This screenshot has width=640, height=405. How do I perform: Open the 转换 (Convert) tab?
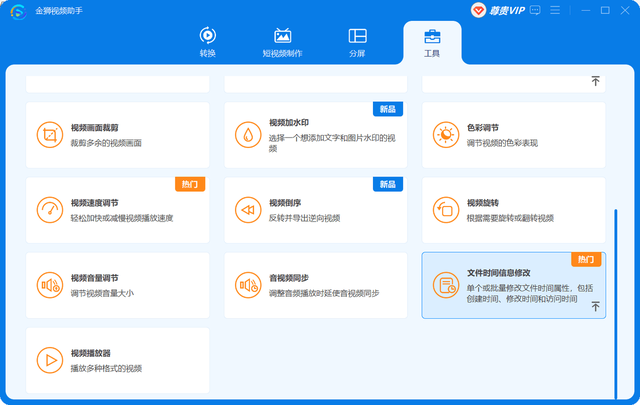(x=207, y=42)
